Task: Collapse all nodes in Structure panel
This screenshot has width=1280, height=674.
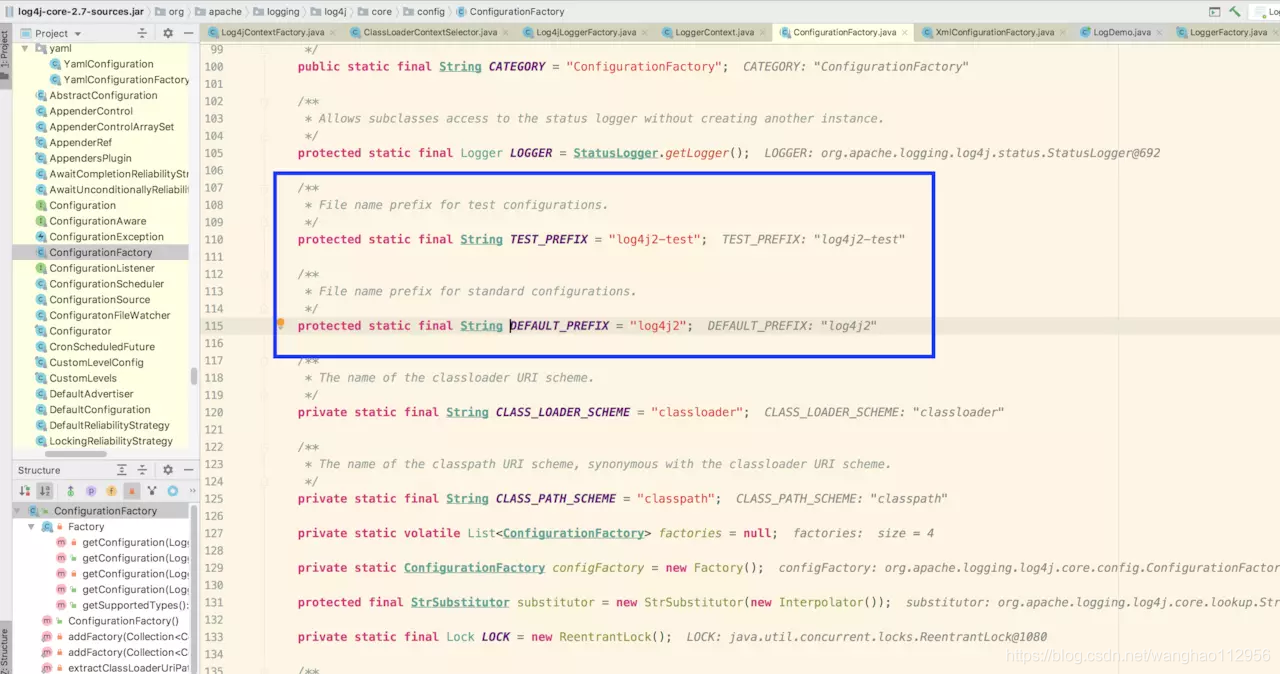Action: coord(142,470)
